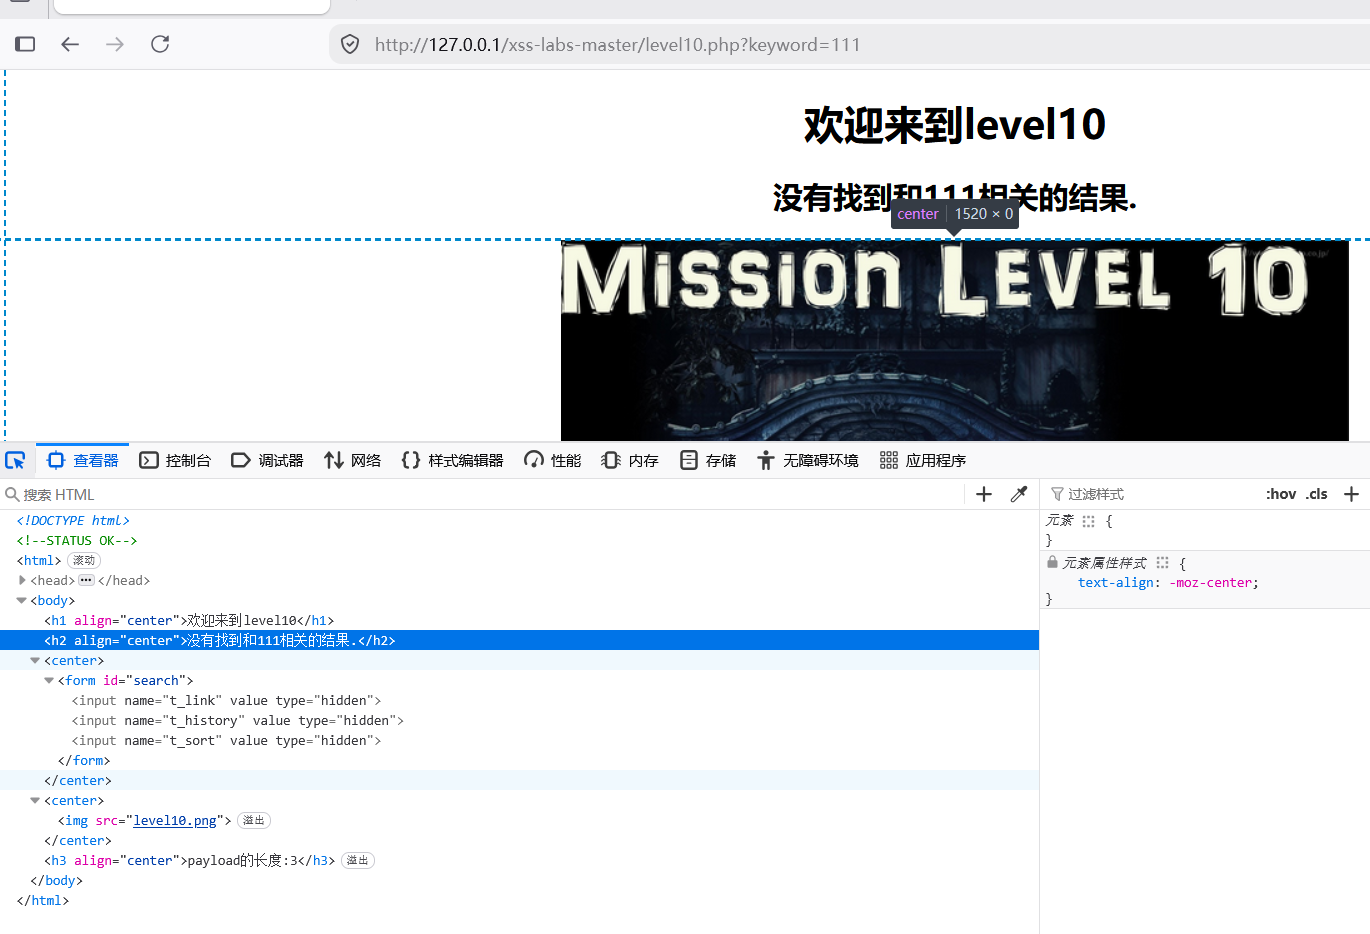The image size is (1370, 934).
Task: Click the -moz-center property value
Action: [x=1211, y=582]
